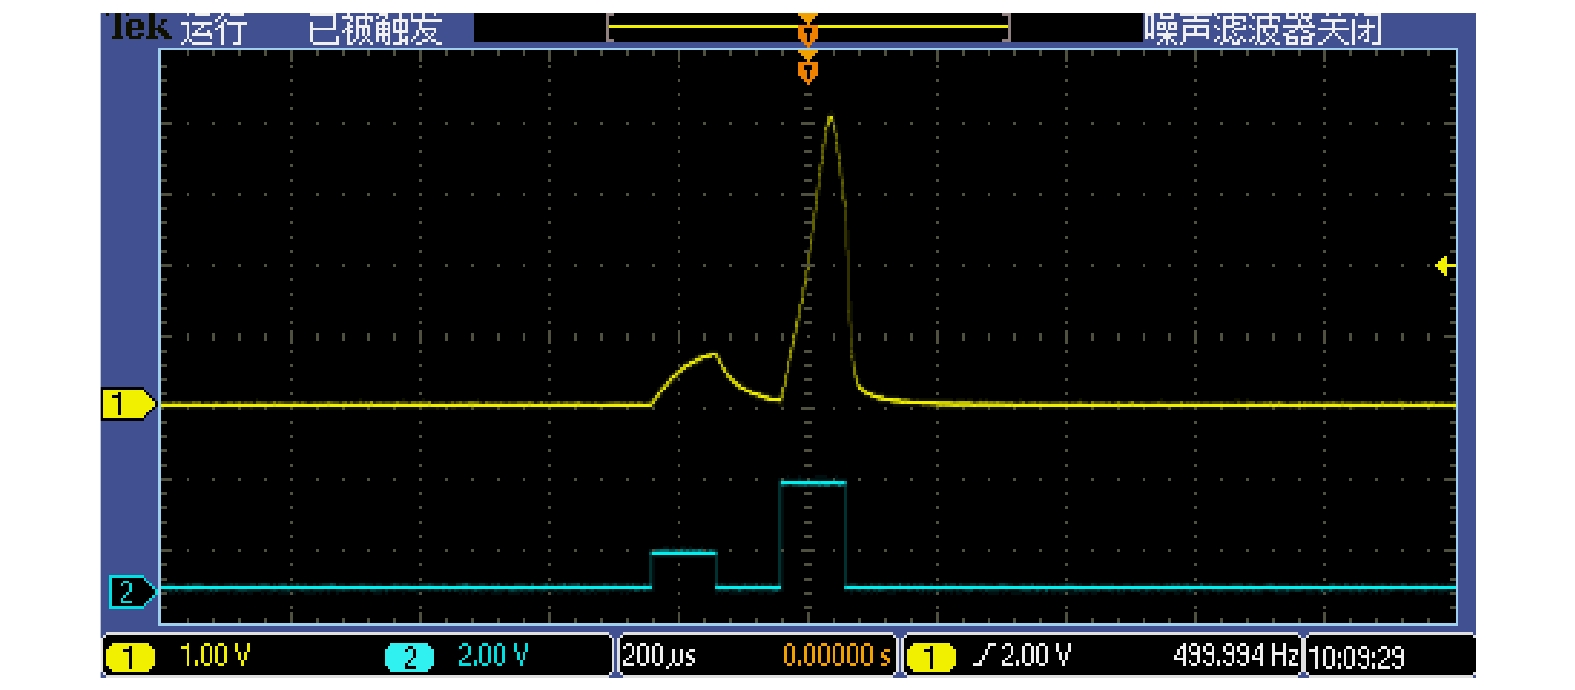Toggle the 运行 run status indicator
This screenshot has height=690, width=1575.
click(x=213, y=30)
